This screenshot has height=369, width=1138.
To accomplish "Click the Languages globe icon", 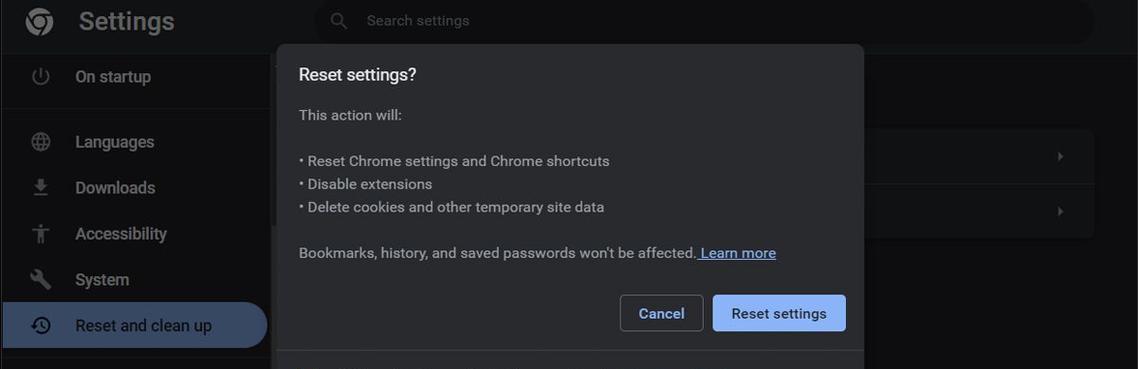I will click(x=41, y=142).
